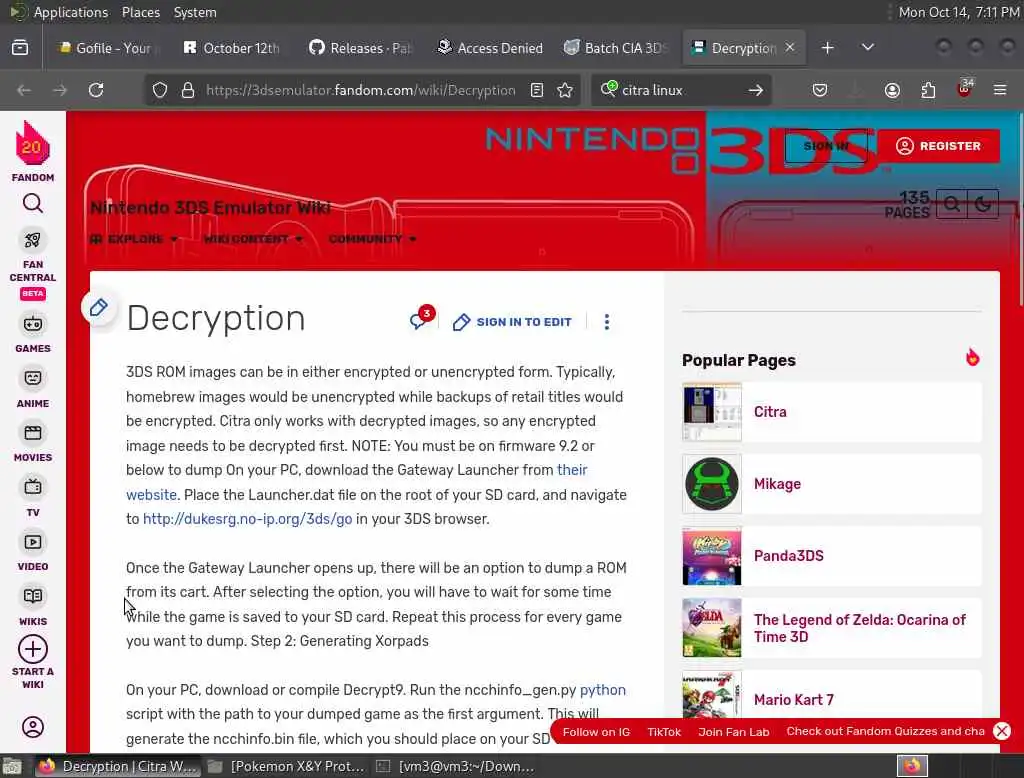Open the python link
Image resolution: width=1024 pixels, height=778 pixels.
[603, 690]
